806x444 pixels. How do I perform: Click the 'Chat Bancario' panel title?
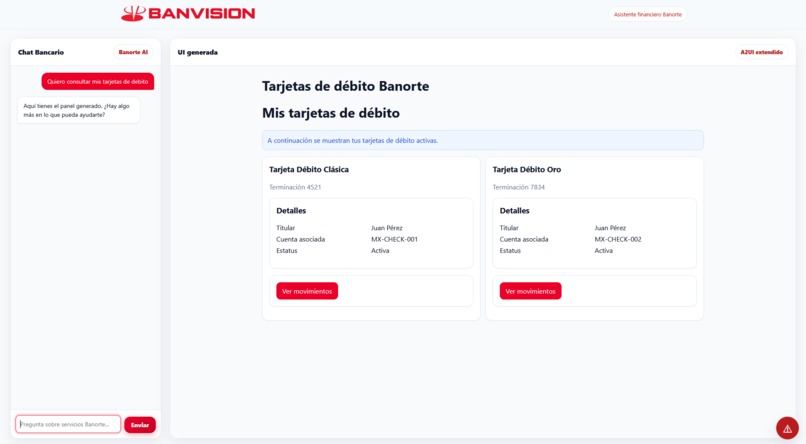(x=41, y=52)
